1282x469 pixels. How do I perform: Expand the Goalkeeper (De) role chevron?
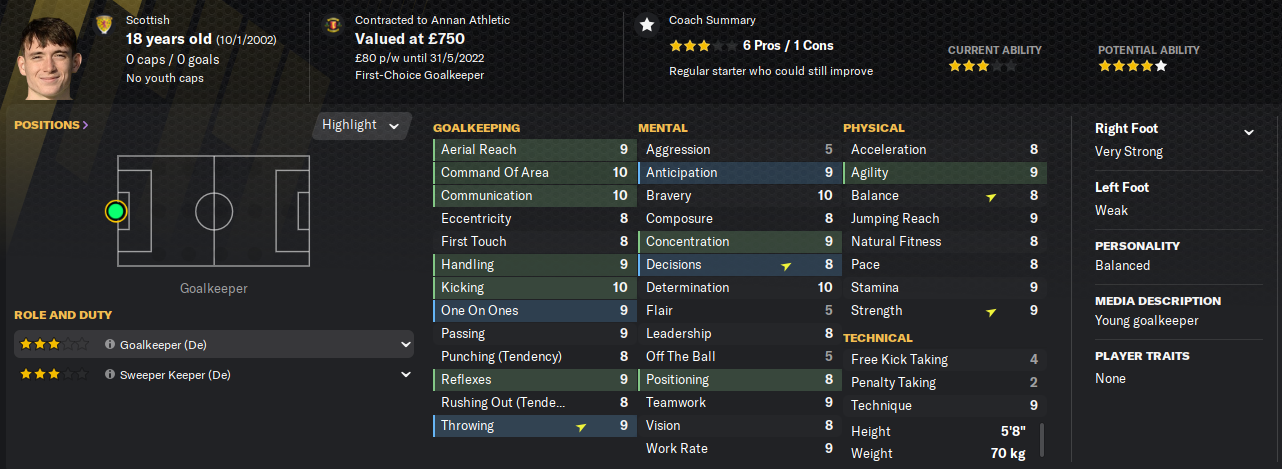click(406, 345)
